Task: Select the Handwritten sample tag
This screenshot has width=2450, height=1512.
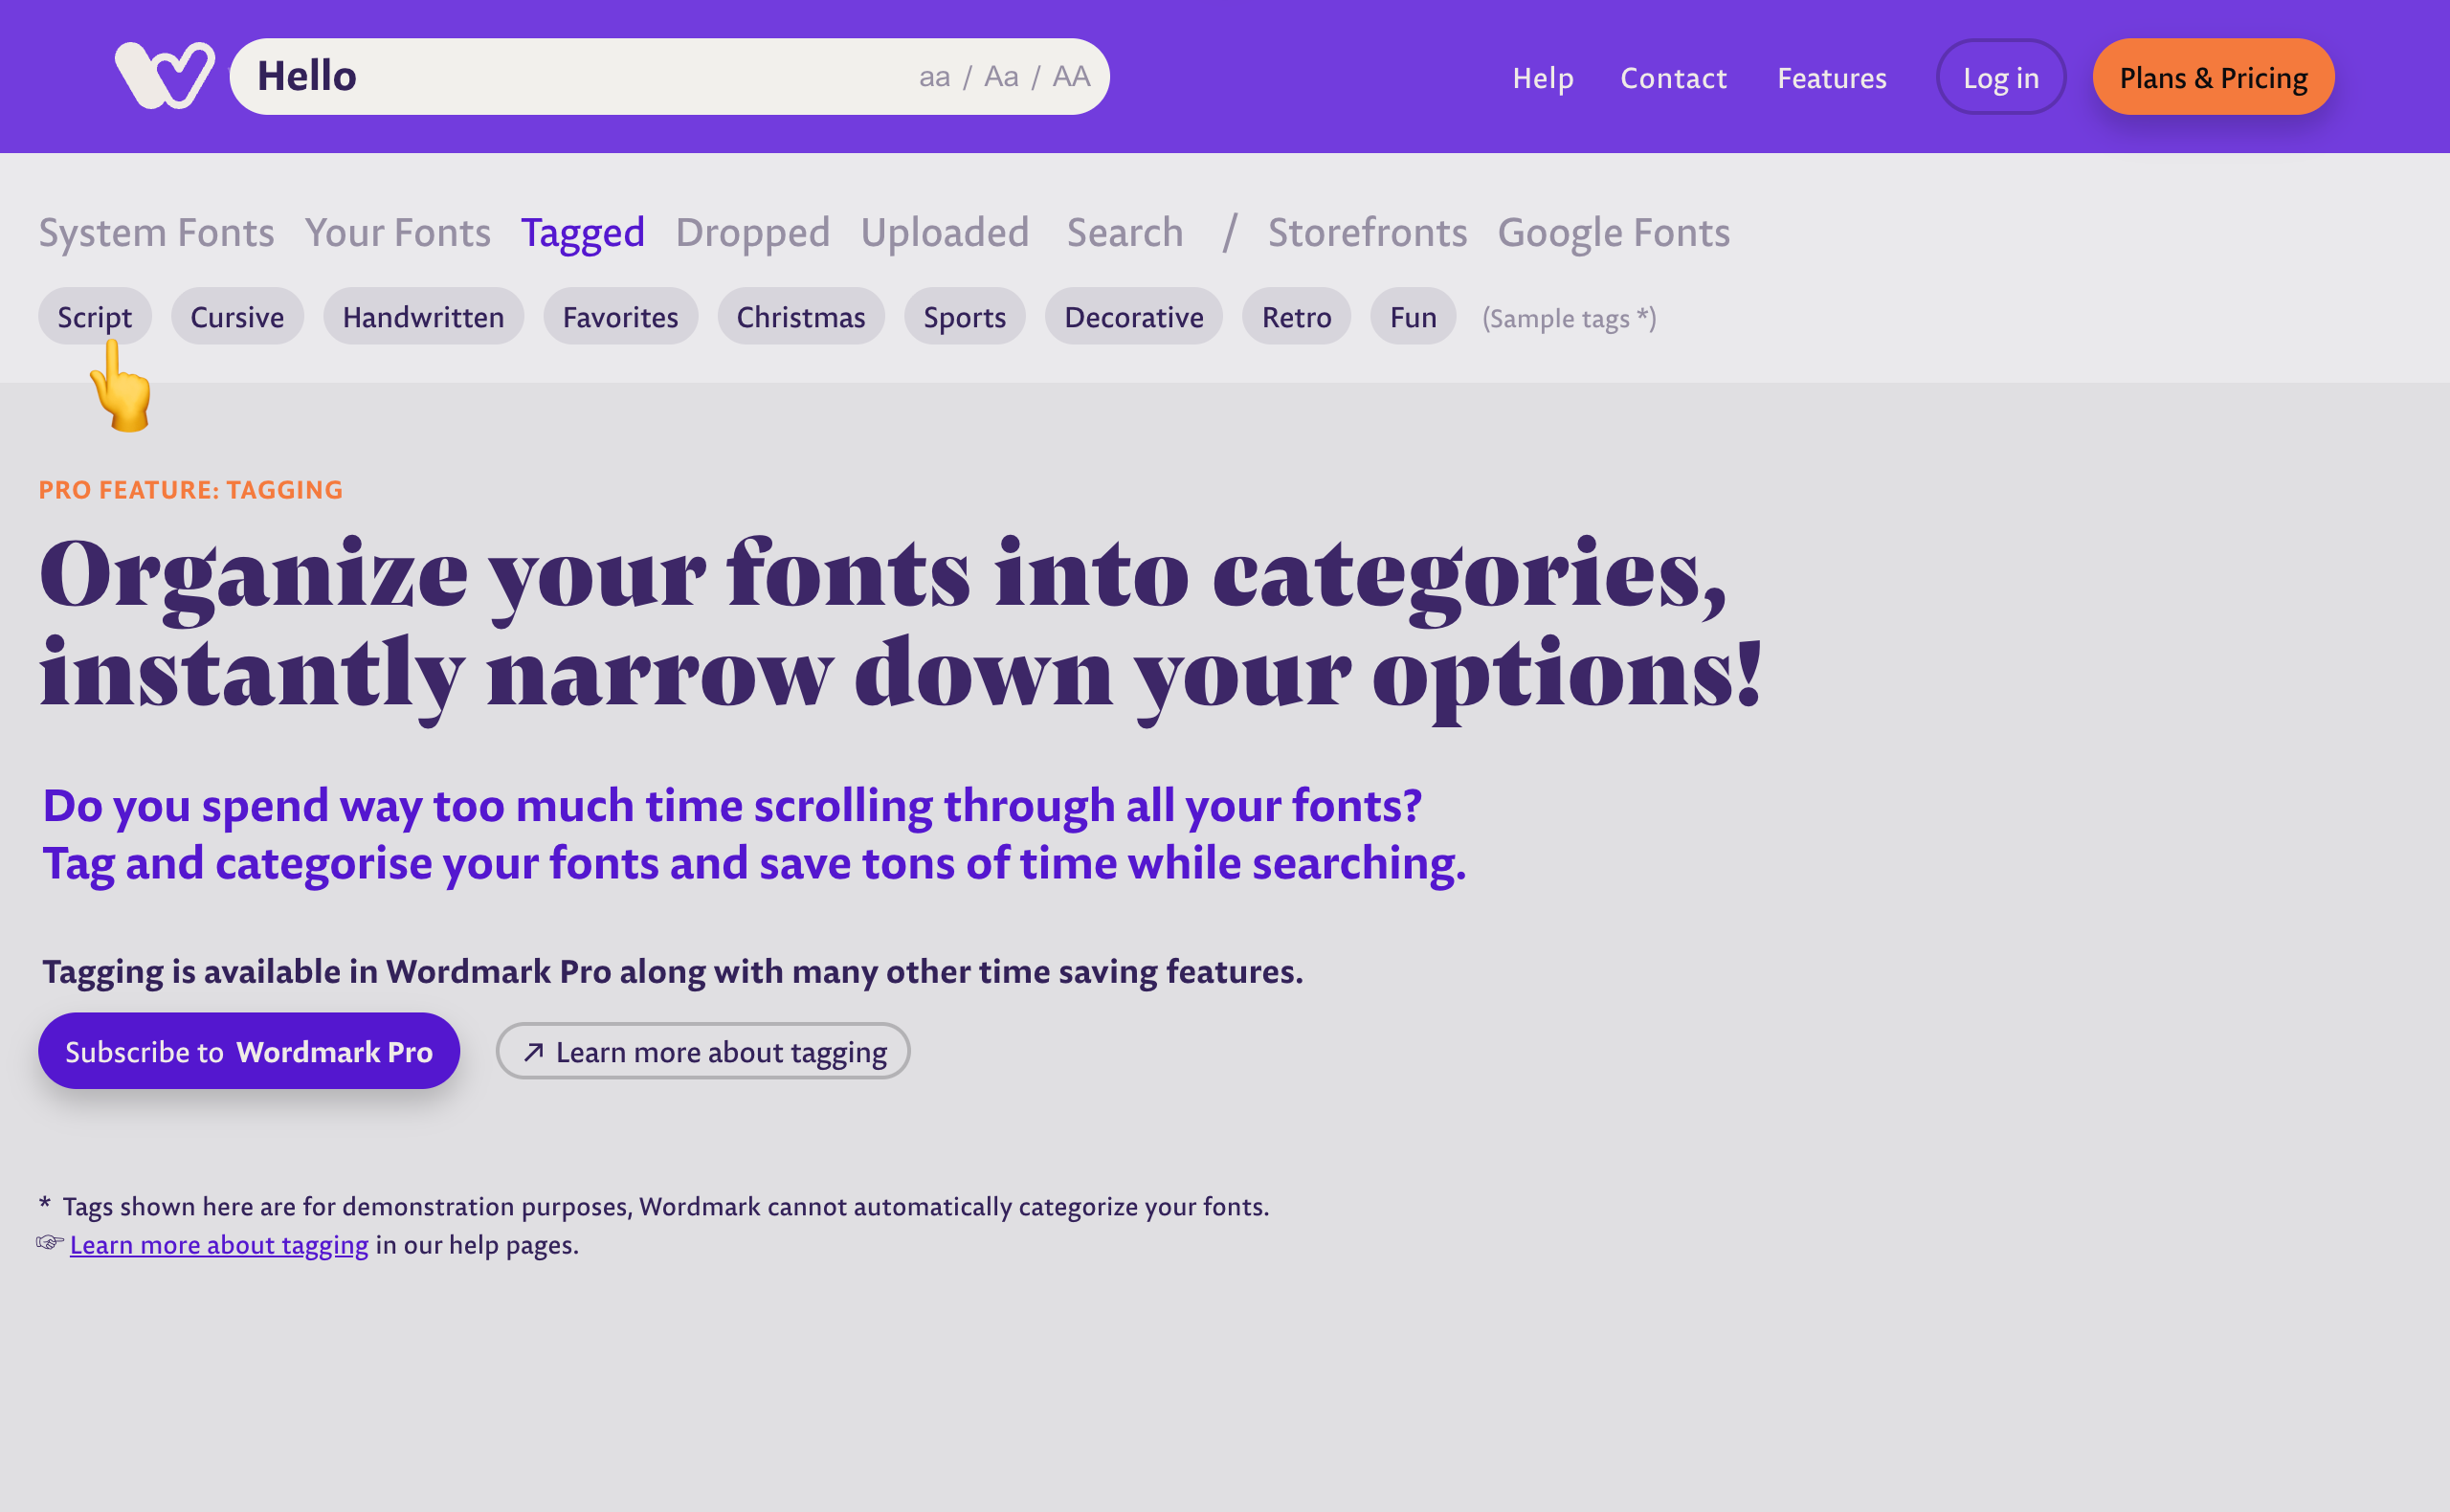Action: tap(423, 317)
